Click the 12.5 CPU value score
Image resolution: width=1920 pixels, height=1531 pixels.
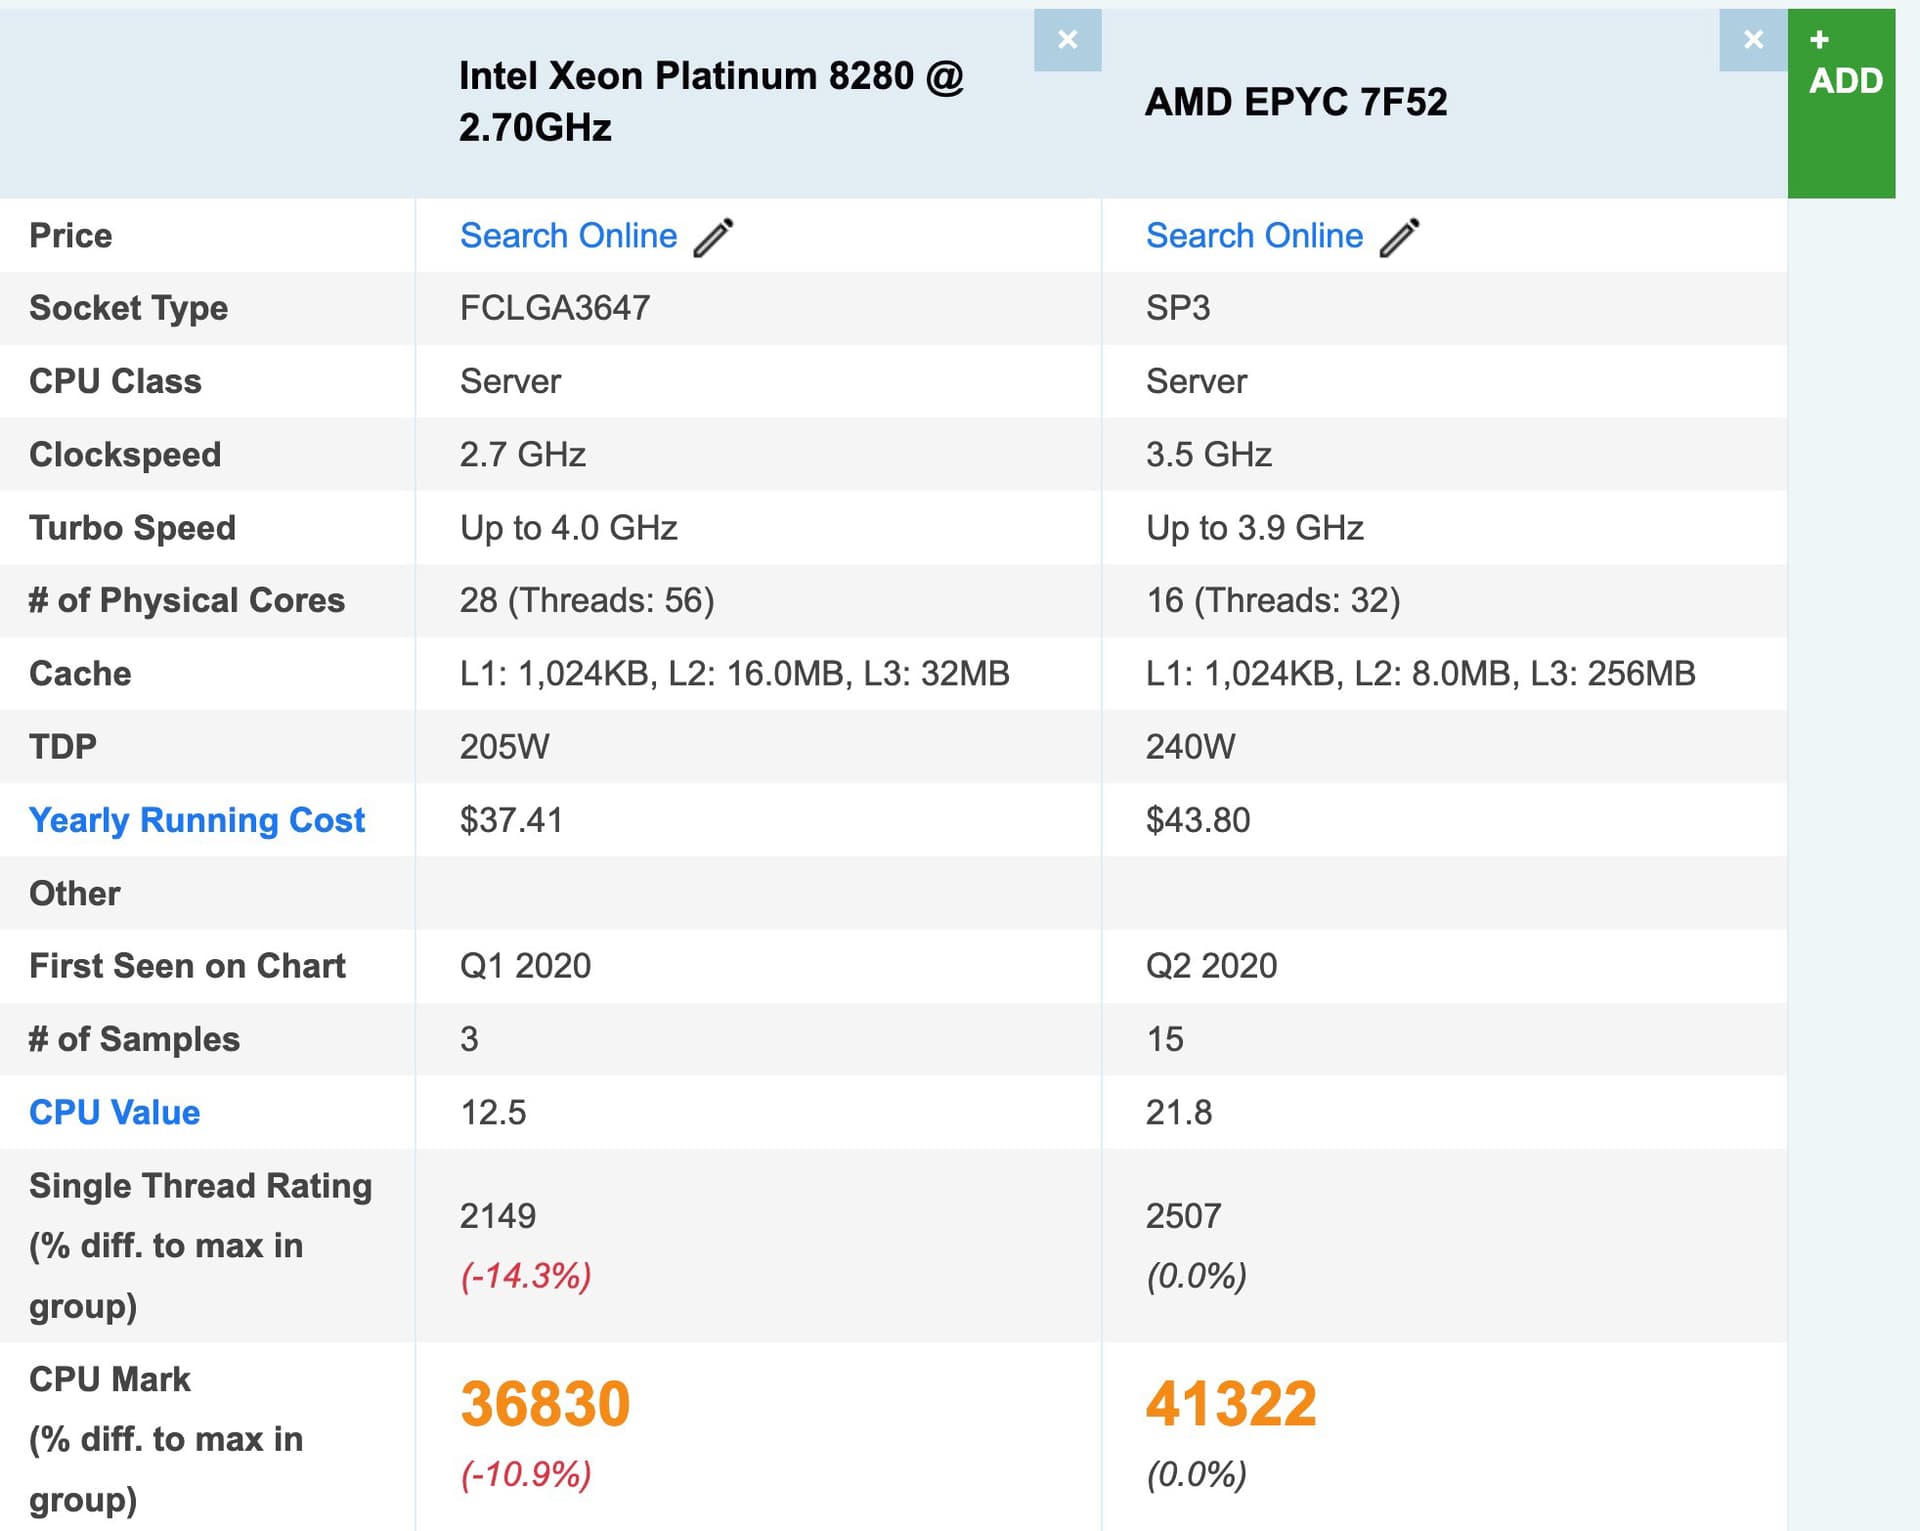pyautogui.click(x=493, y=1112)
